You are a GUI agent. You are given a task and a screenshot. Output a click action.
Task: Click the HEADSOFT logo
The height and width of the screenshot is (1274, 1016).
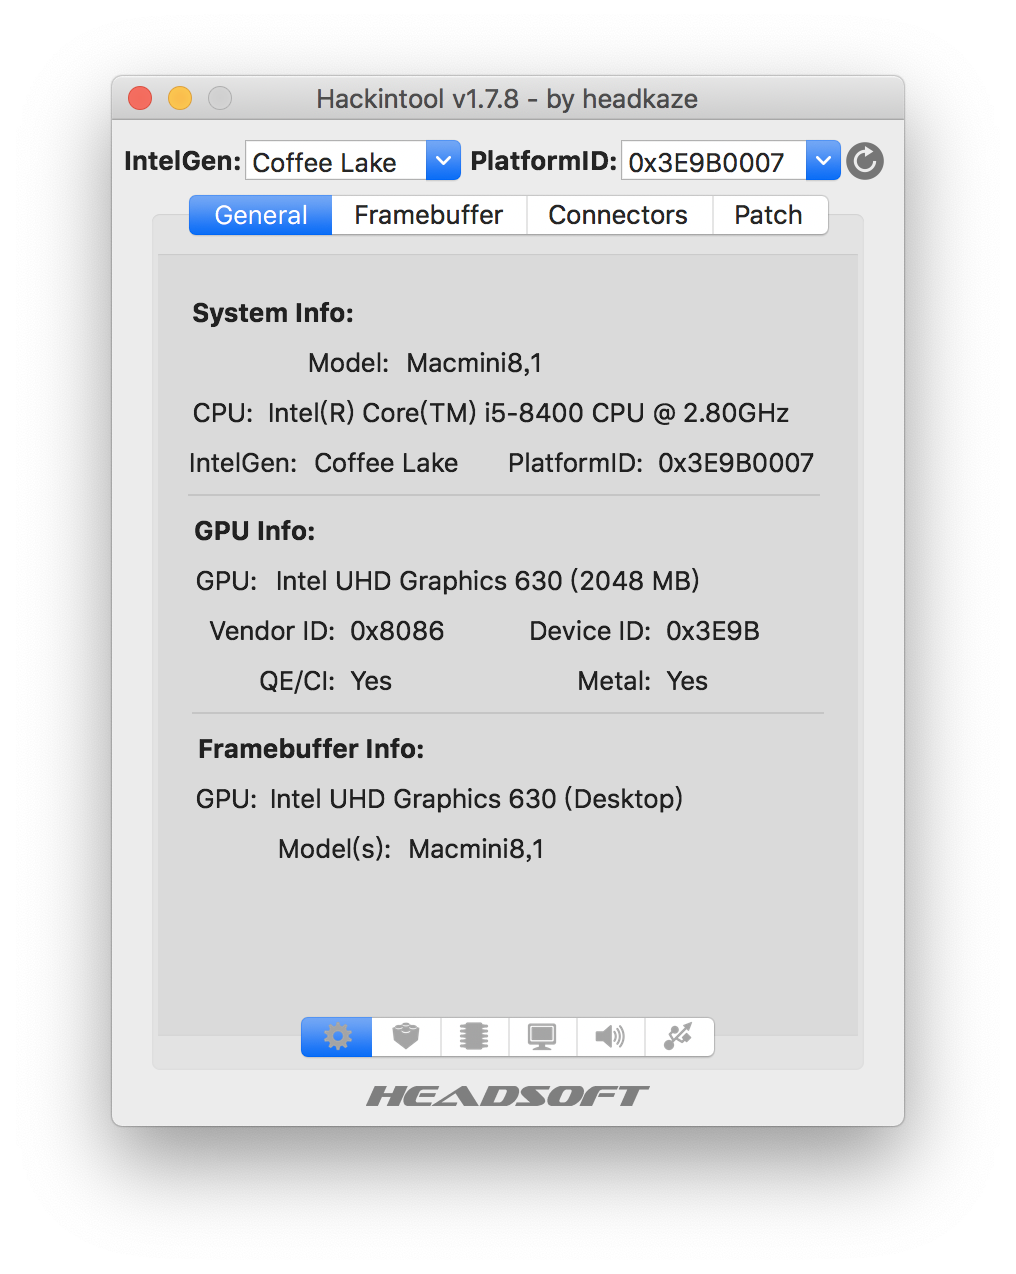coord(508,1096)
